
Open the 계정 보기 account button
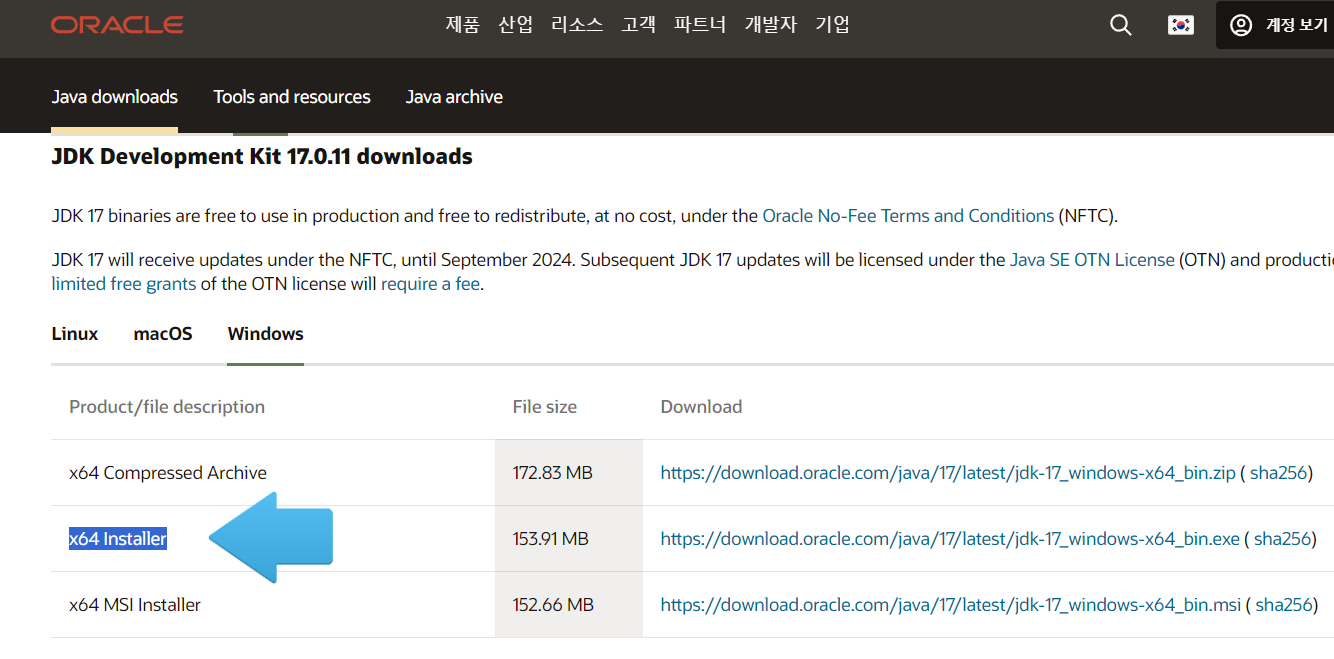[1275, 25]
